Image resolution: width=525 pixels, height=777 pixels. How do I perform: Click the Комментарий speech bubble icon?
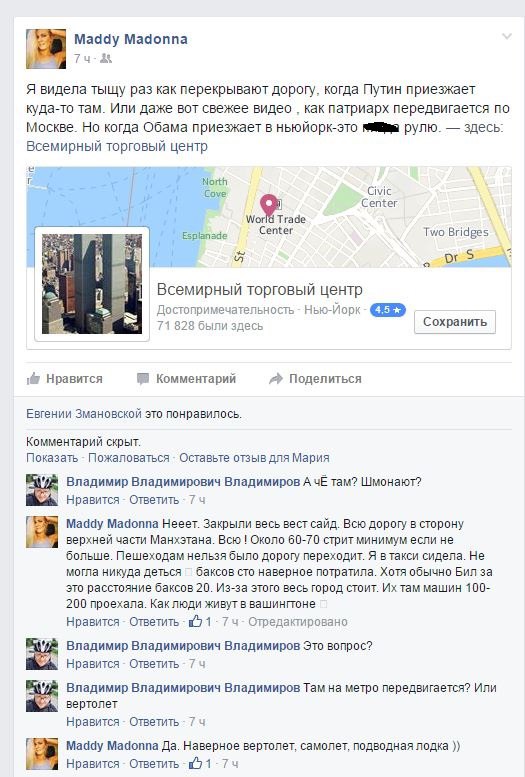point(143,379)
